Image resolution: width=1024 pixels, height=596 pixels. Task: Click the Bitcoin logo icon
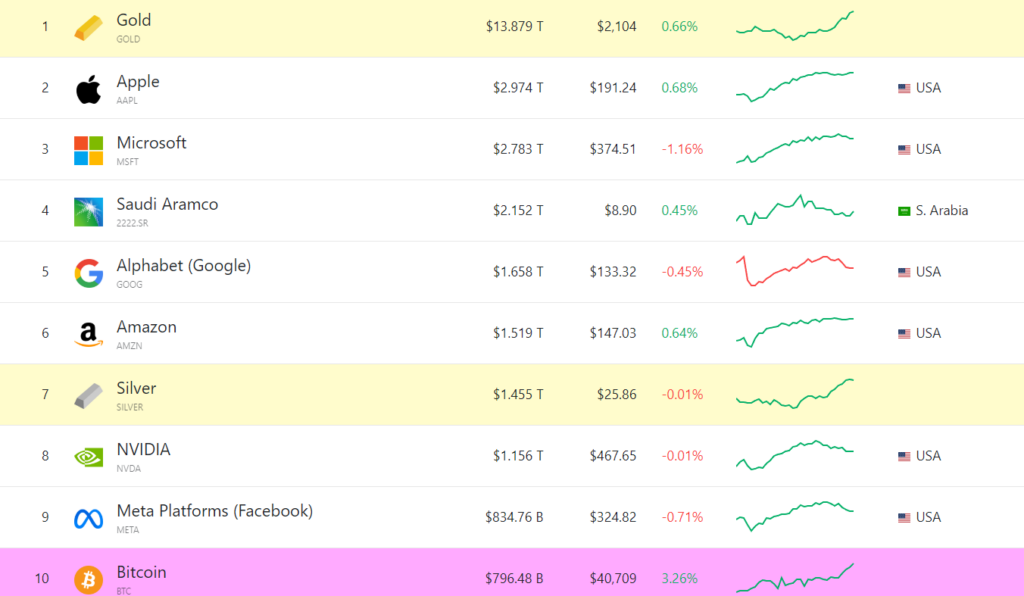click(88, 579)
